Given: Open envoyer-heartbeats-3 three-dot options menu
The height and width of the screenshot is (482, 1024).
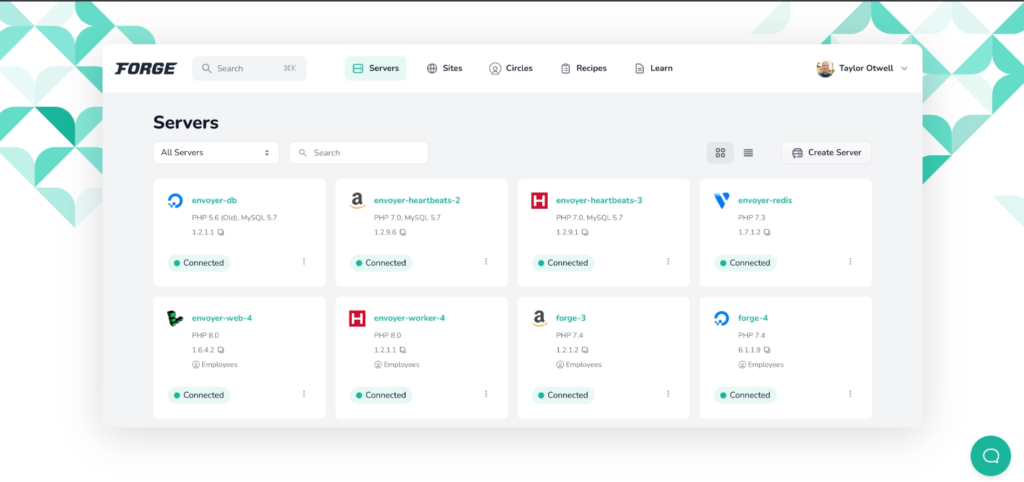Looking at the screenshot, I should click(668, 262).
